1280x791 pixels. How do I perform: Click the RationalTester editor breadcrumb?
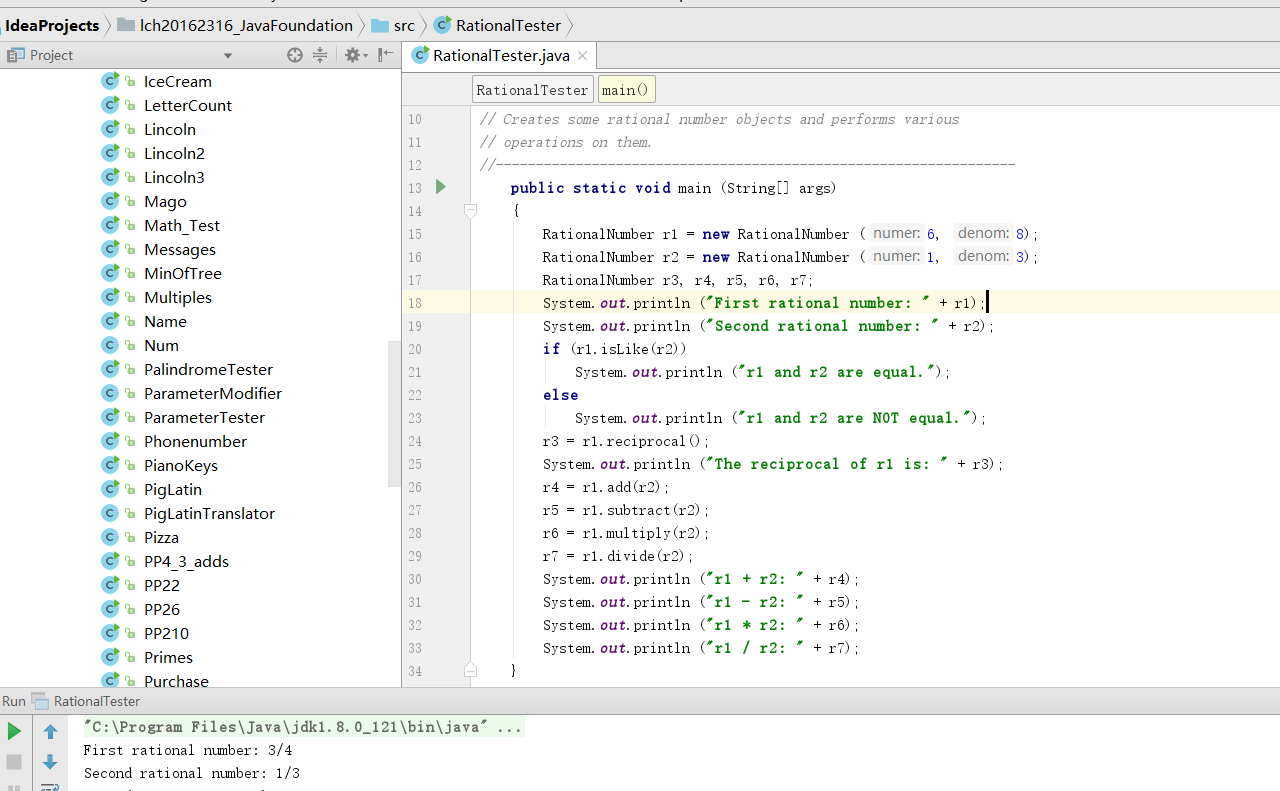pyautogui.click(x=533, y=90)
